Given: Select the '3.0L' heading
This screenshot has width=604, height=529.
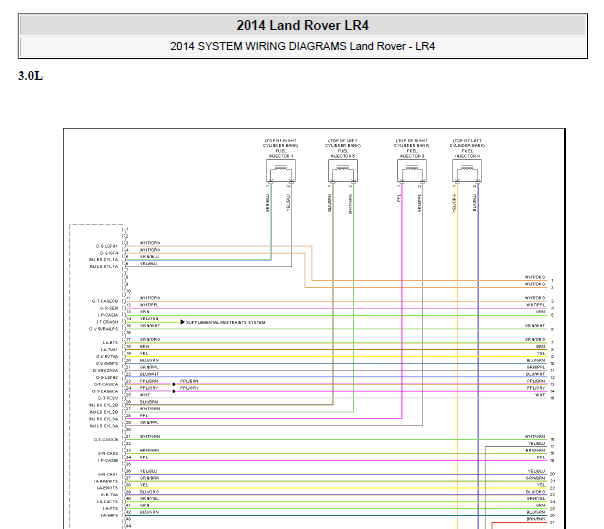Looking at the screenshot, I should [30, 76].
